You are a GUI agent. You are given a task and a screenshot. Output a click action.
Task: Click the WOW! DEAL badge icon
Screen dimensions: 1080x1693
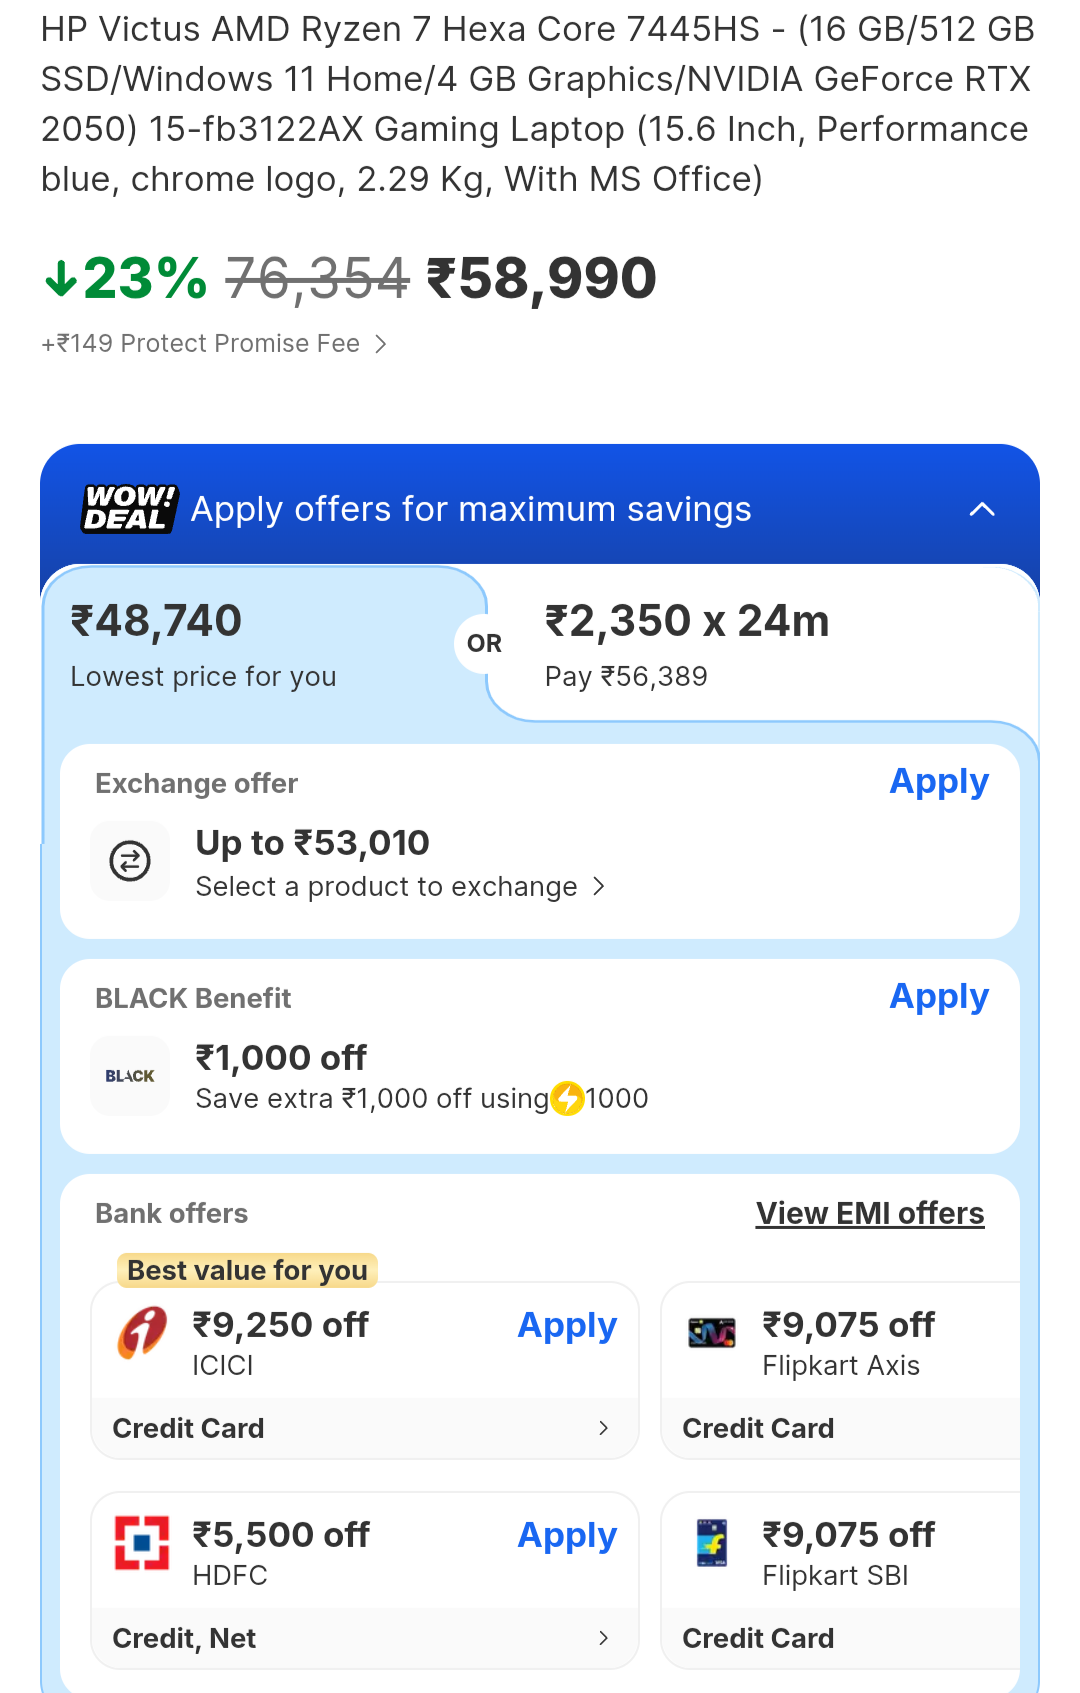129,509
